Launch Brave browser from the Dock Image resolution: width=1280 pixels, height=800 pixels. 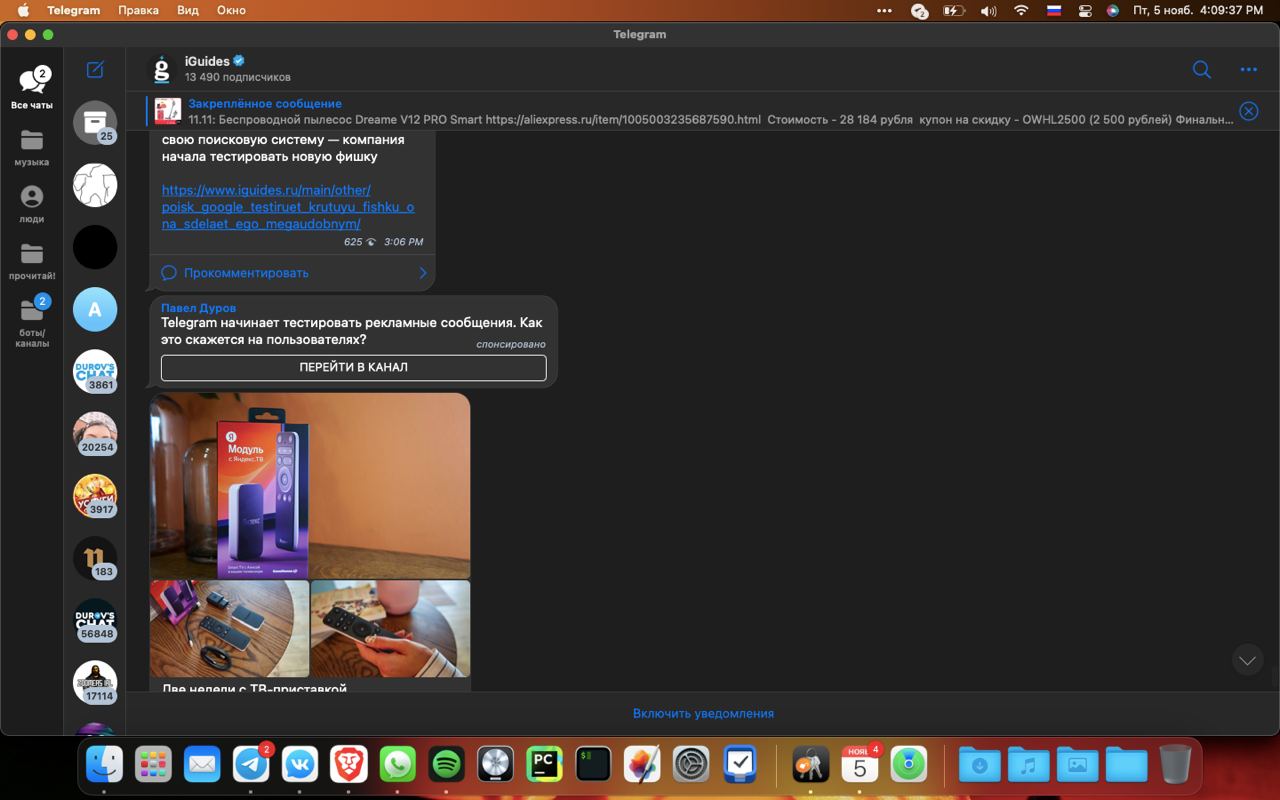[349, 765]
